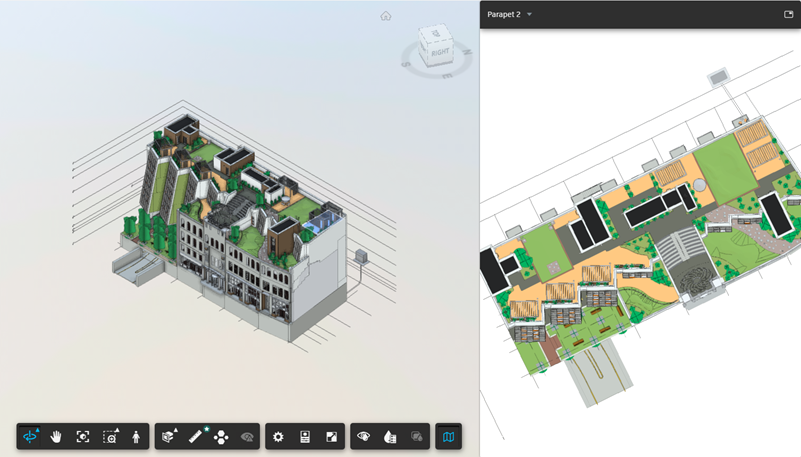Toggle the map split-view button
The image size is (801, 457).
(x=449, y=437)
